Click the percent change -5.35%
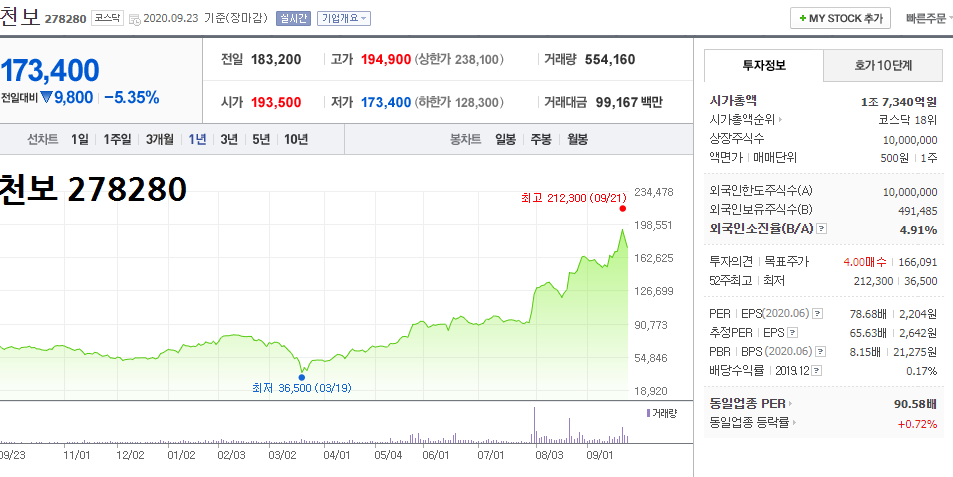953x477 pixels. 131,97
